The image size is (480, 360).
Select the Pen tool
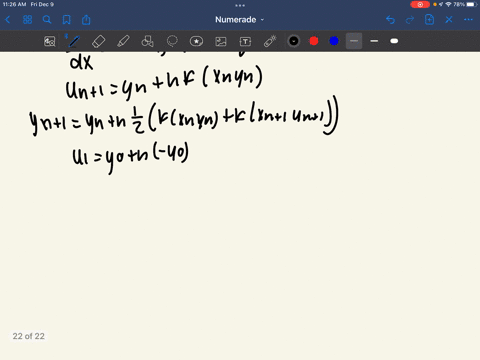pyautogui.click(x=74, y=41)
